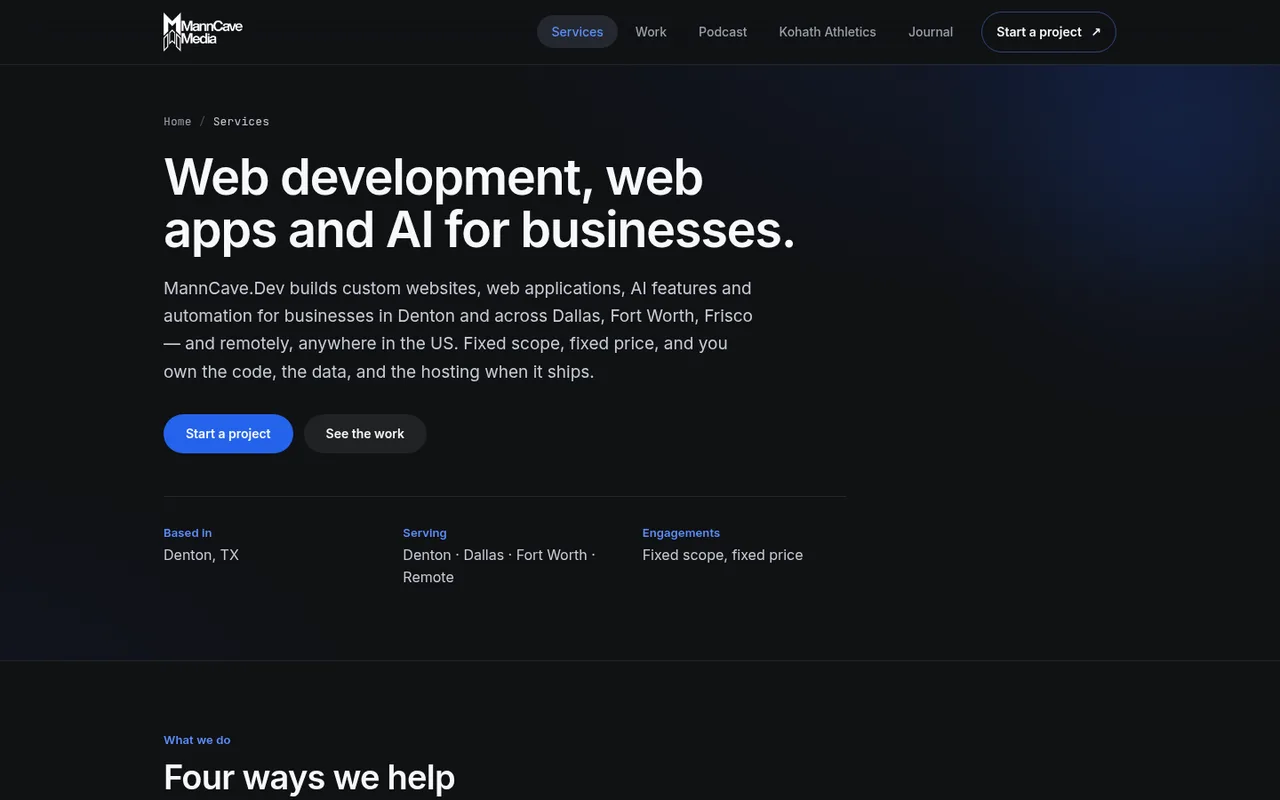Go to the Home breadcrumb link
Image resolution: width=1280 pixels, height=800 pixels.
177,122
